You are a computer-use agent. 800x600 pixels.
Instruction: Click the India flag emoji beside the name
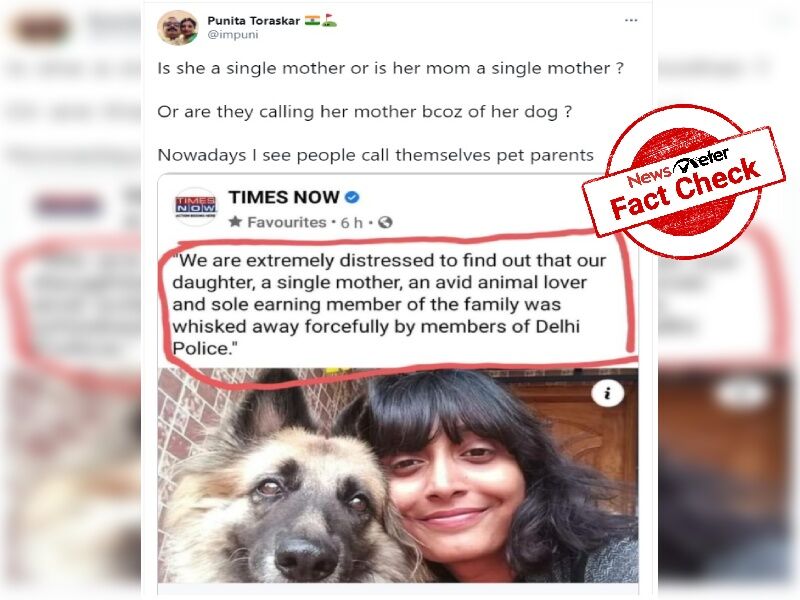[x=312, y=20]
